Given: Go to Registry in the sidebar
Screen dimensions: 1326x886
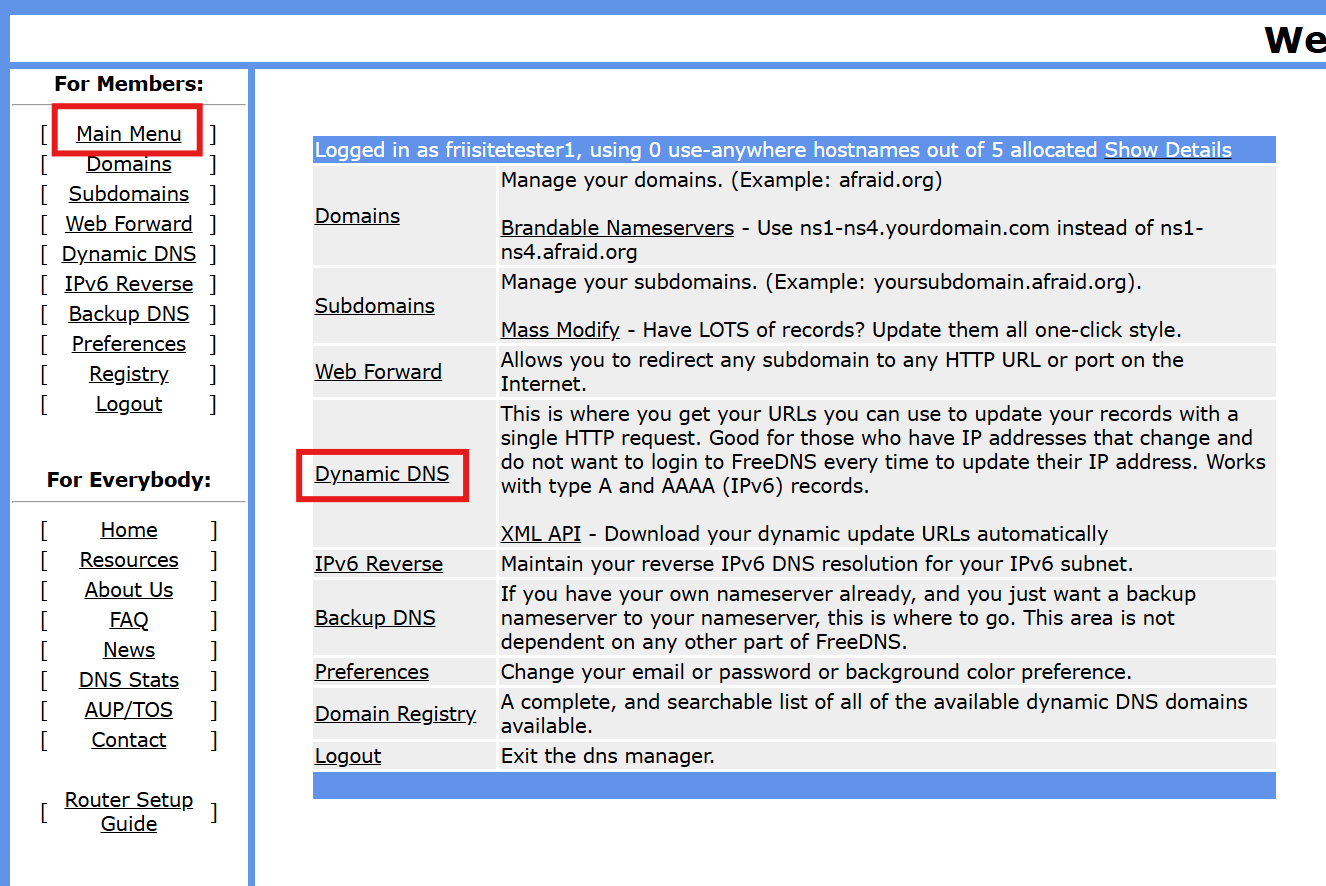Looking at the screenshot, I should (x=129, y=374).
